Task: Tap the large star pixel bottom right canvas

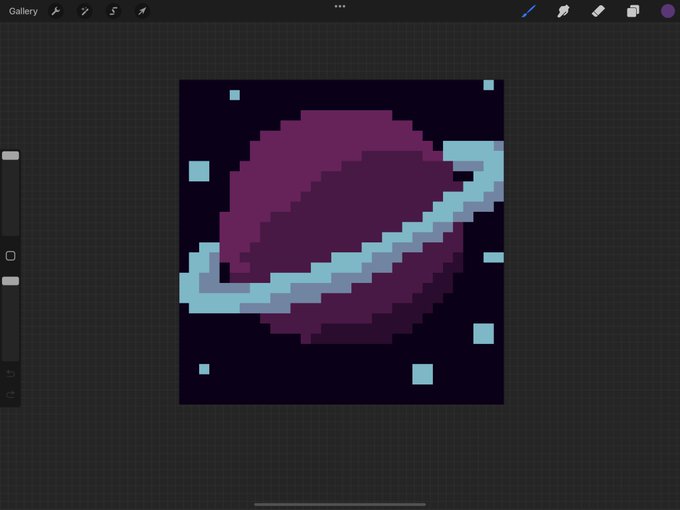Action: point(484,333)
